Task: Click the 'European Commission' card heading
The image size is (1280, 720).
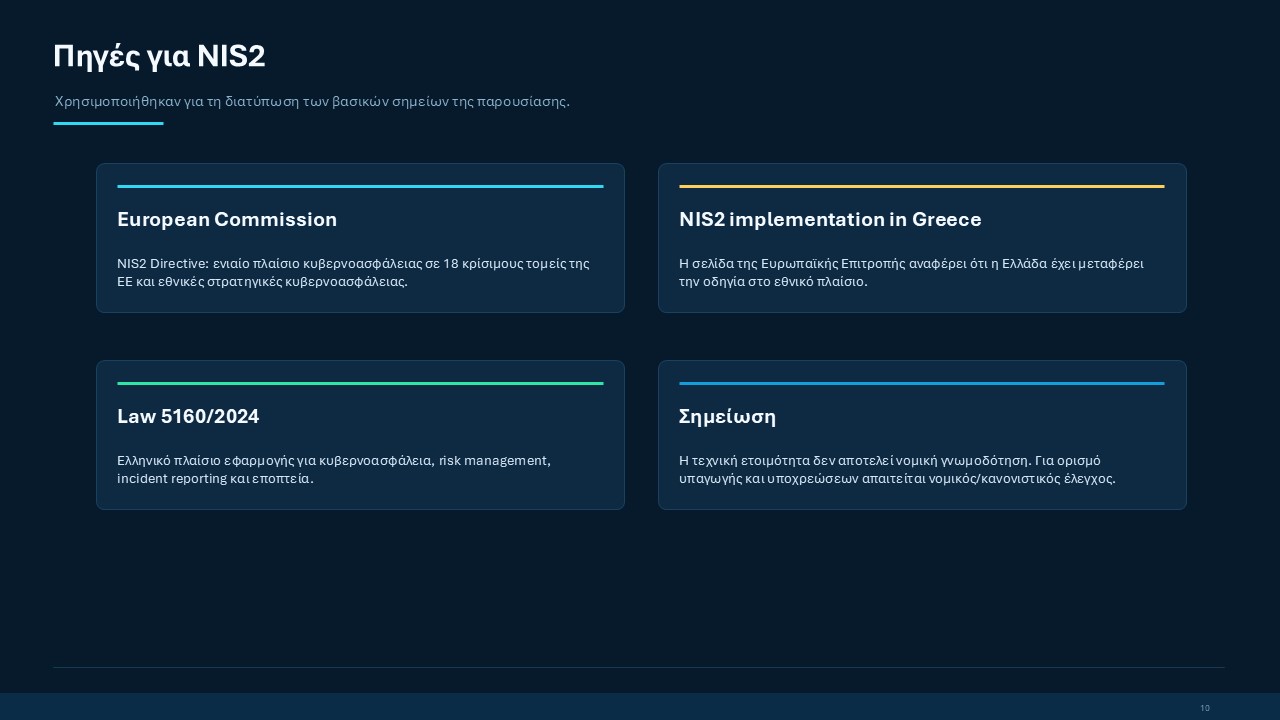Action: (x=227, y=219)
